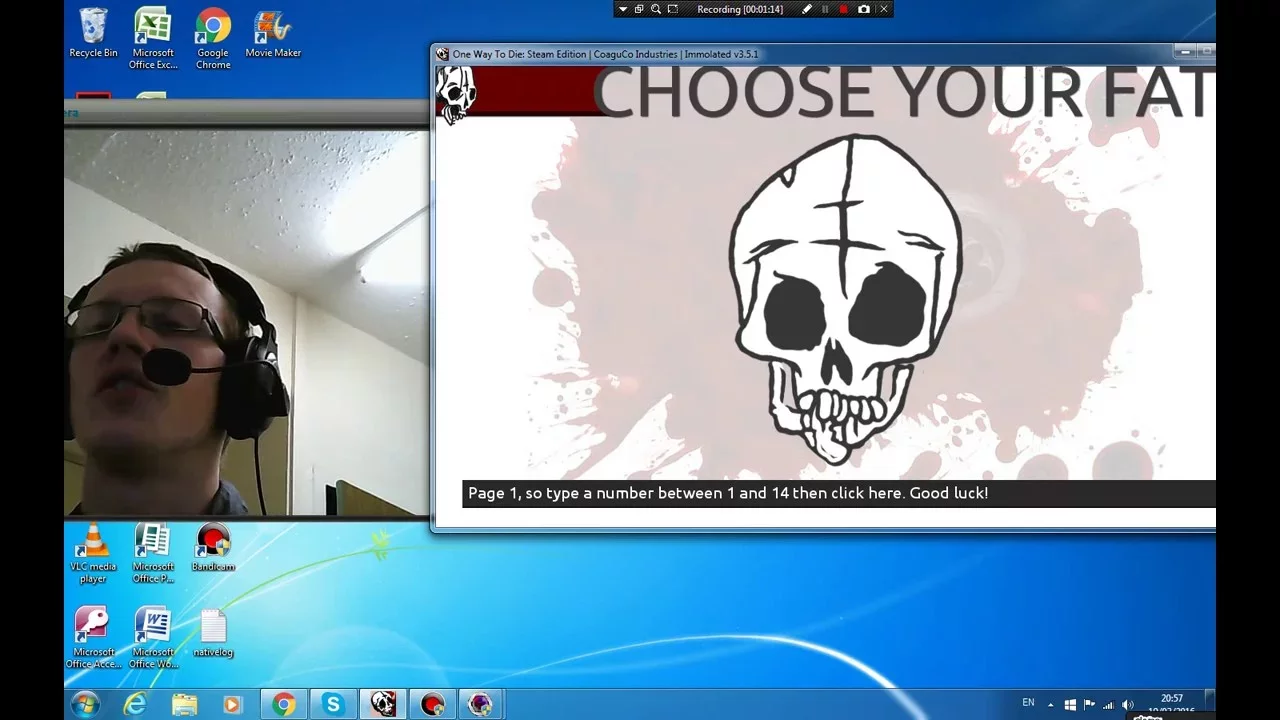Click the large skull drawing in game
This screenshot has height=720, width=1280.
pos(846,298)
